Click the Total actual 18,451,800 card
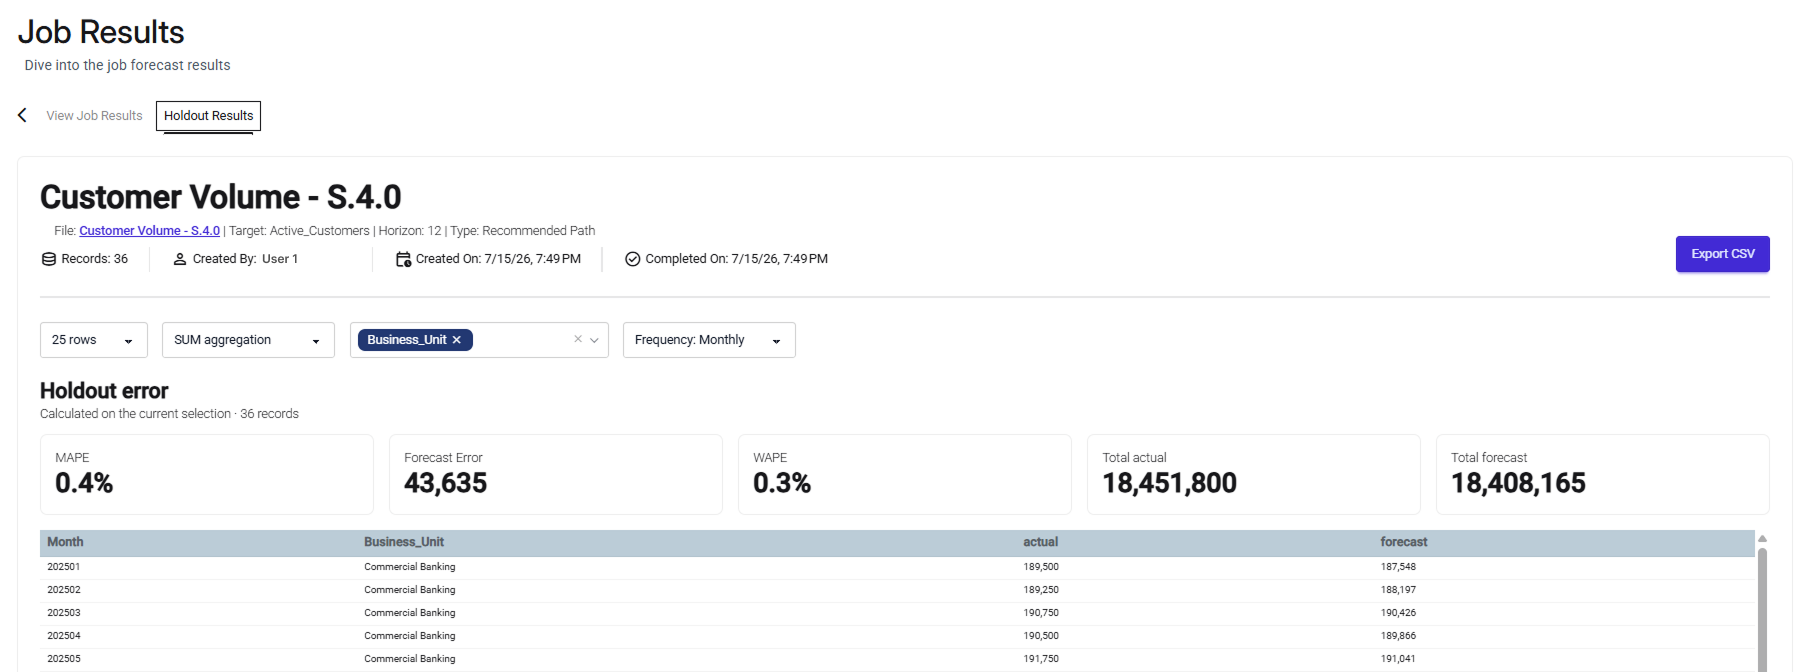This screenshot has width=1816, height=672. point(1254,474)
